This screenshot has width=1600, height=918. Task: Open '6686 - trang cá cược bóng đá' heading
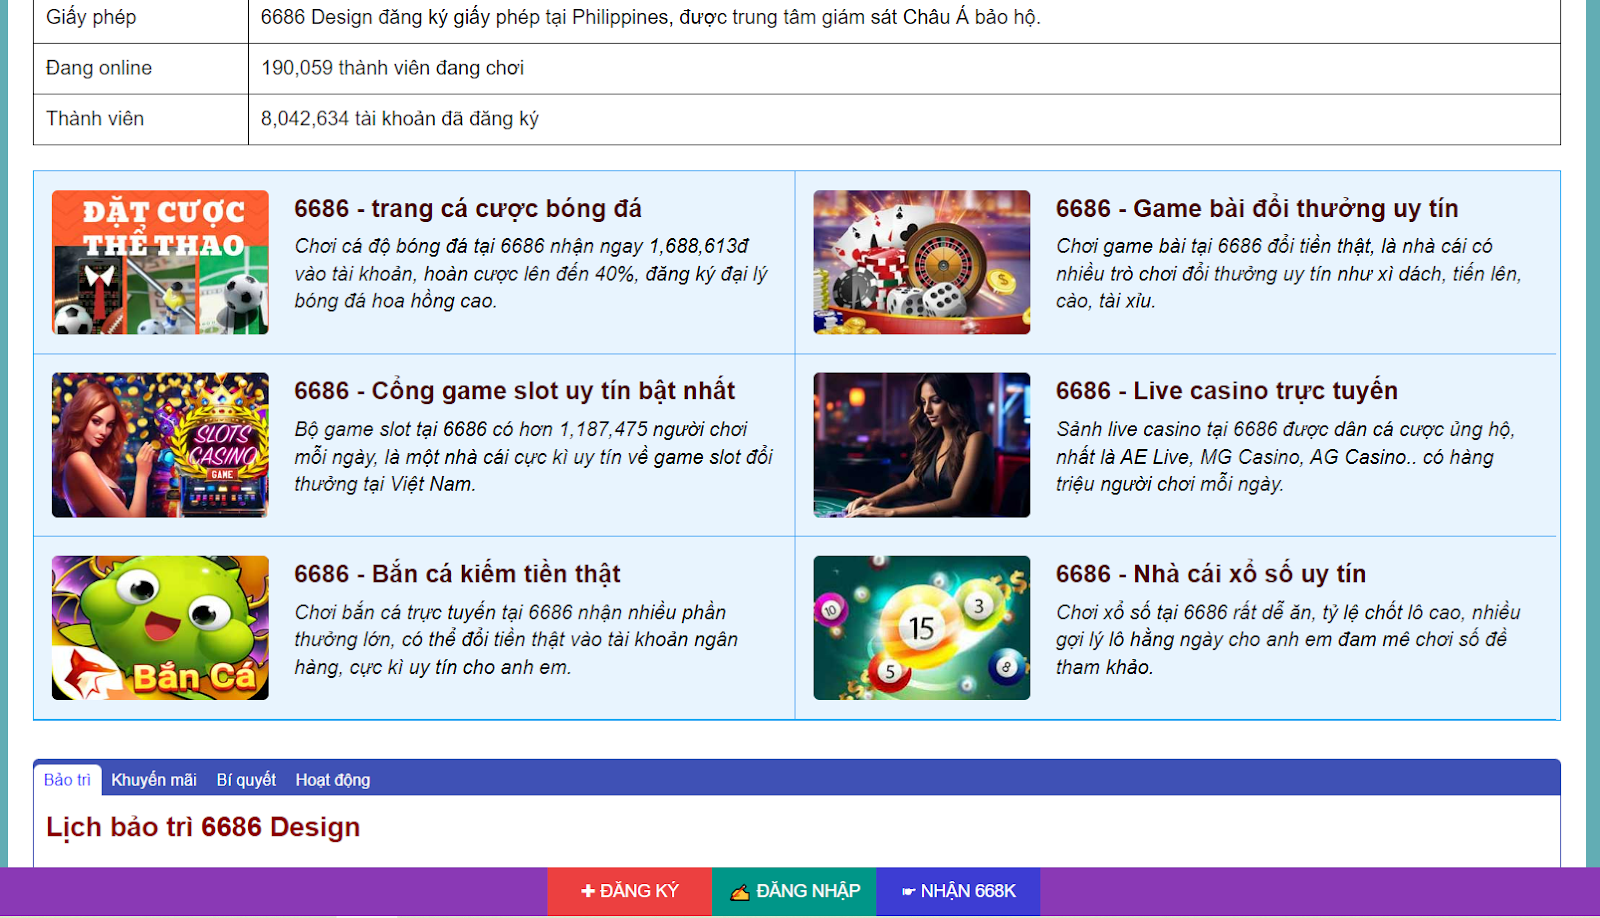click(x=468, y=208)
